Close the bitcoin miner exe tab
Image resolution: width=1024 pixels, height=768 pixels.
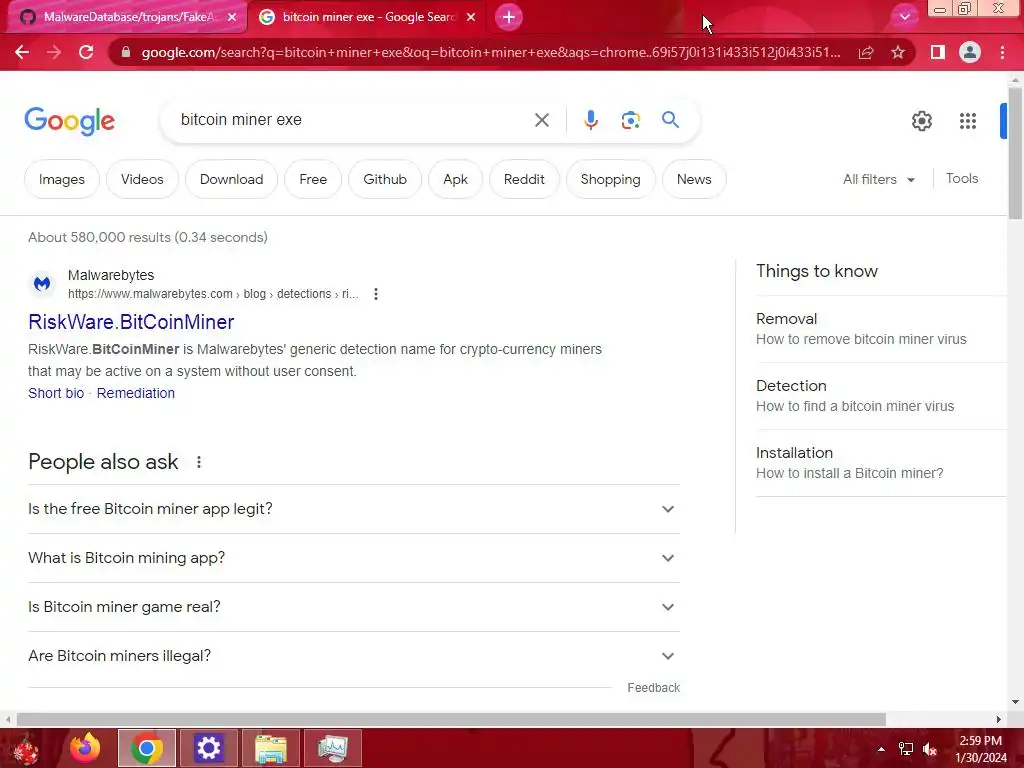pyautogui.click(x=471, y=17)
